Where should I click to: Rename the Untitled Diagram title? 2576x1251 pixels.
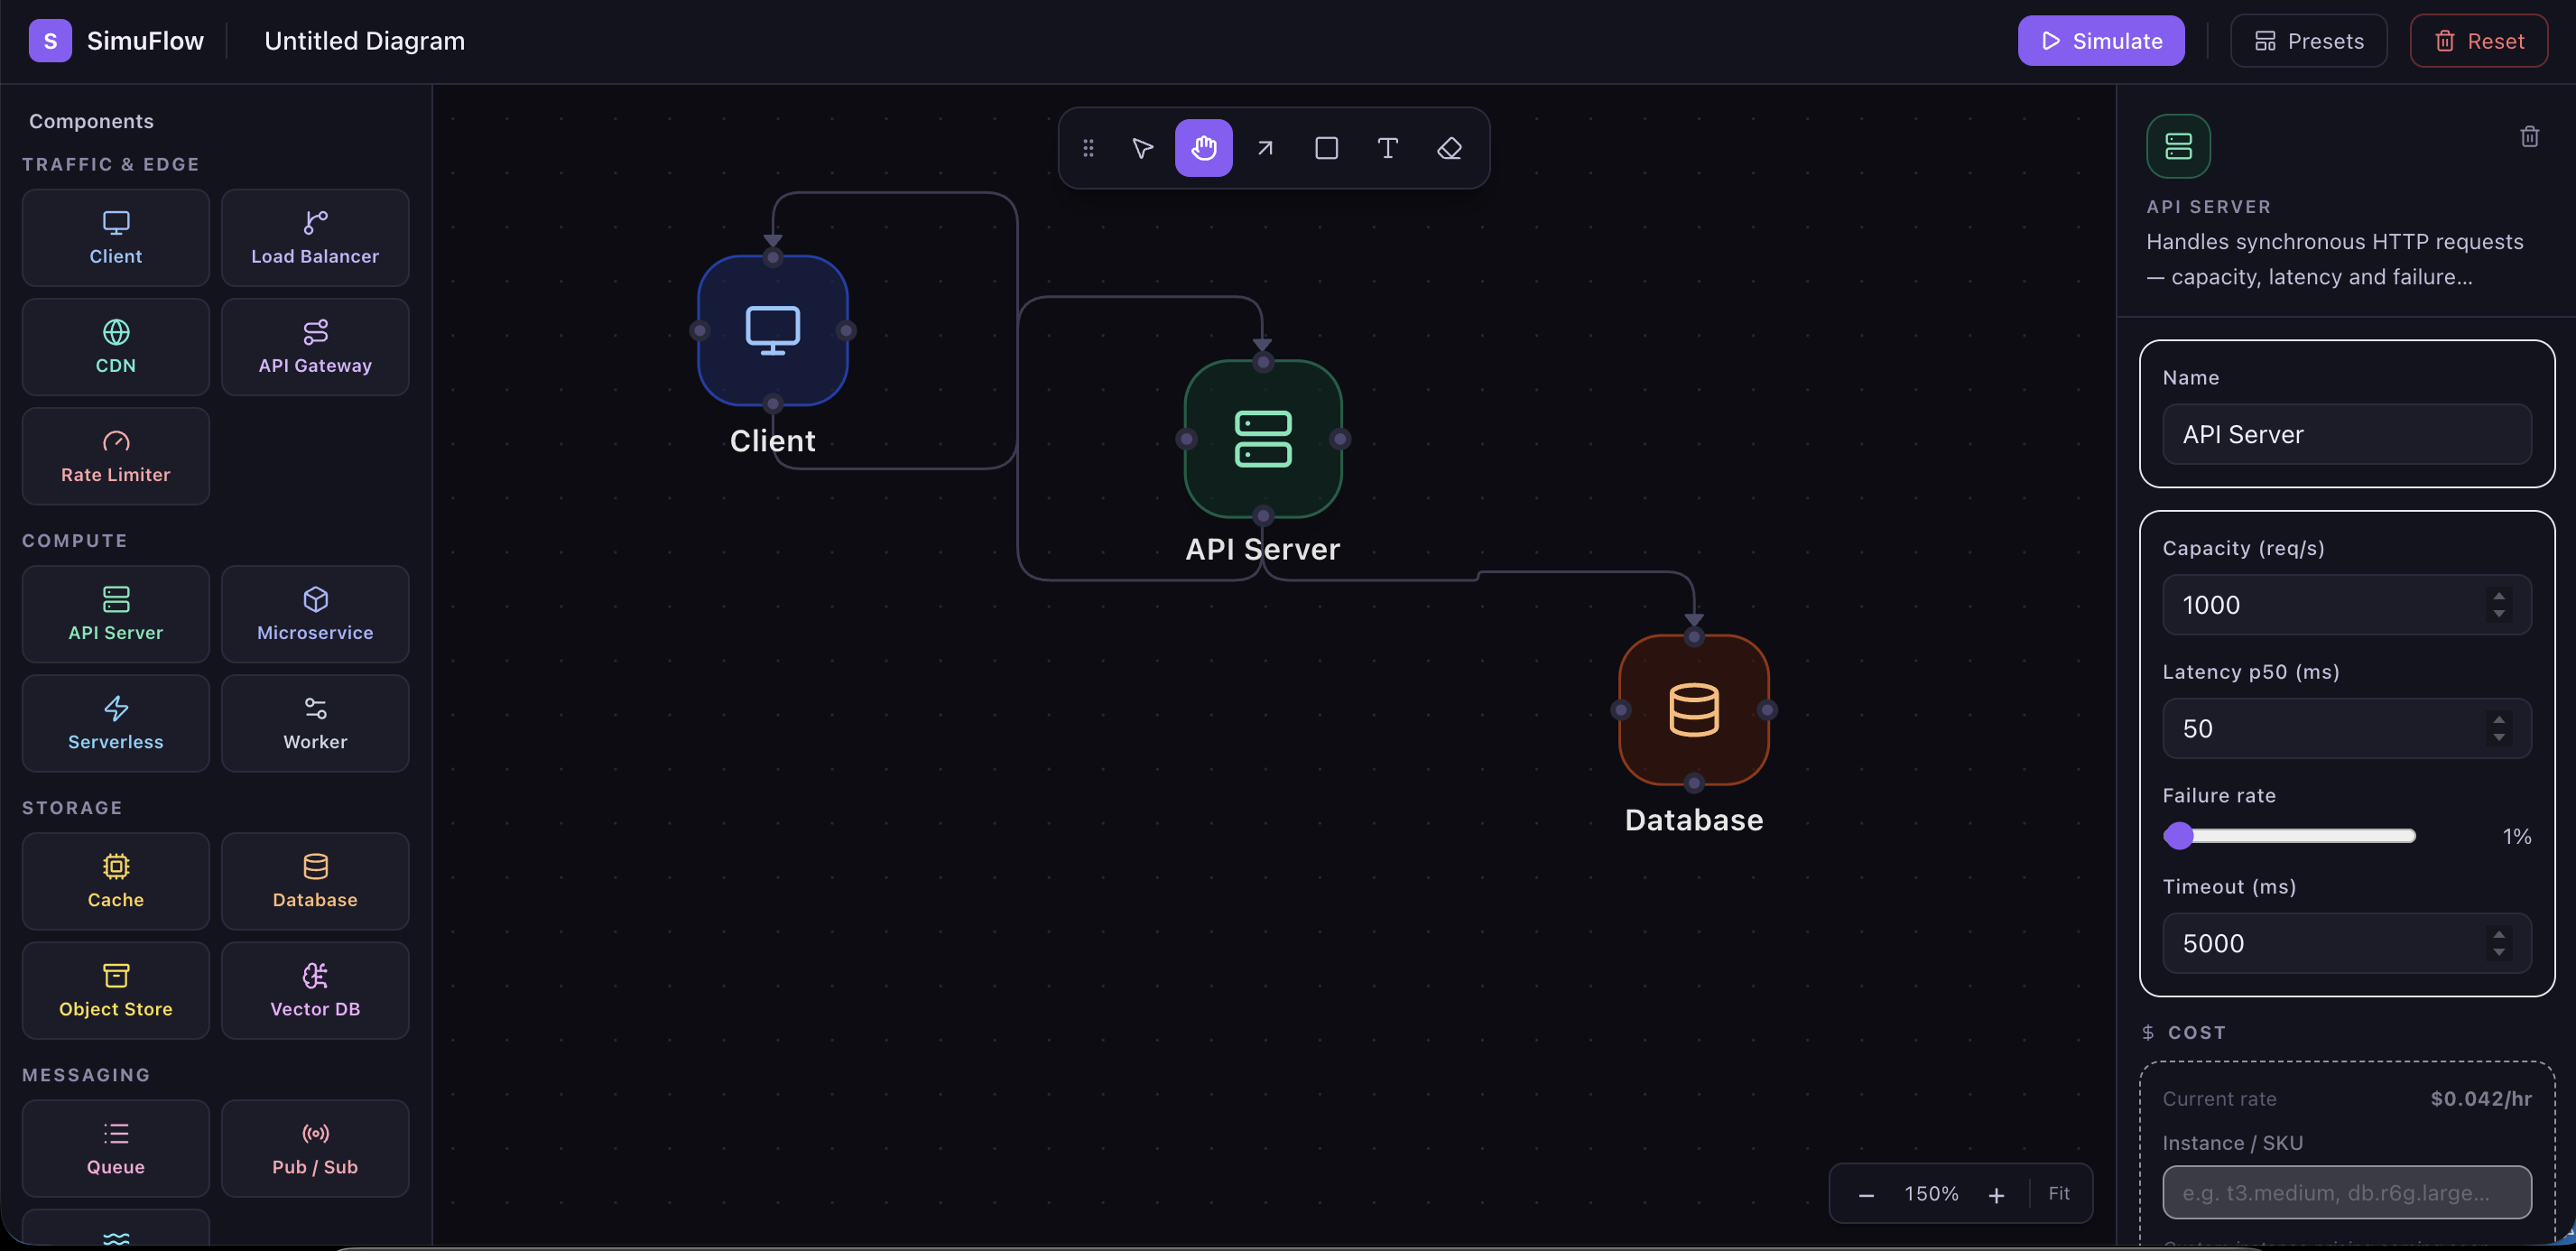coord(364,41)
